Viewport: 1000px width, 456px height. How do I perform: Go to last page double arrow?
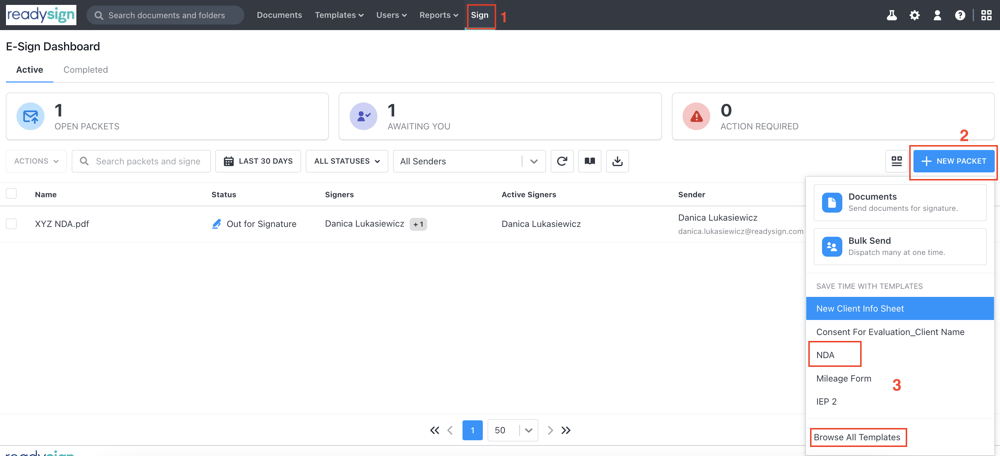pos(566,430)
